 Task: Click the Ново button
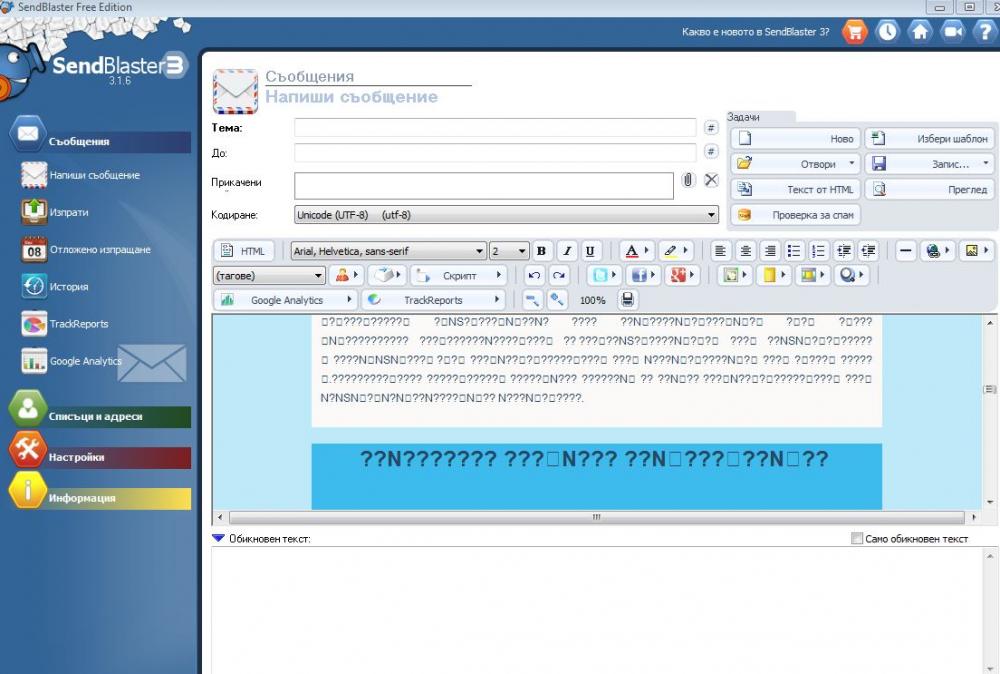coord(795,138)
